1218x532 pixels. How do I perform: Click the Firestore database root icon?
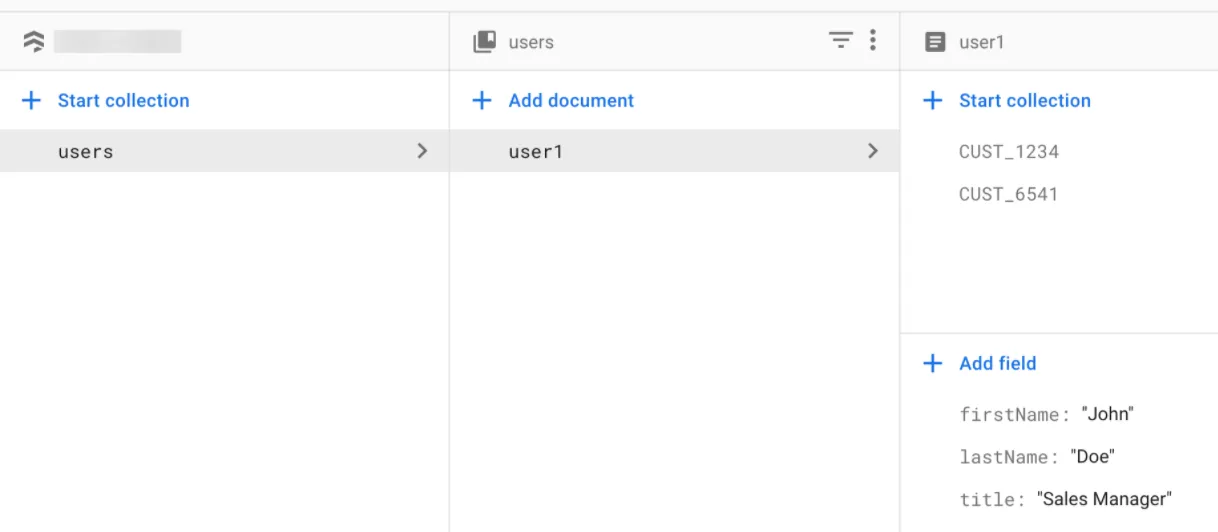point(33,41)
